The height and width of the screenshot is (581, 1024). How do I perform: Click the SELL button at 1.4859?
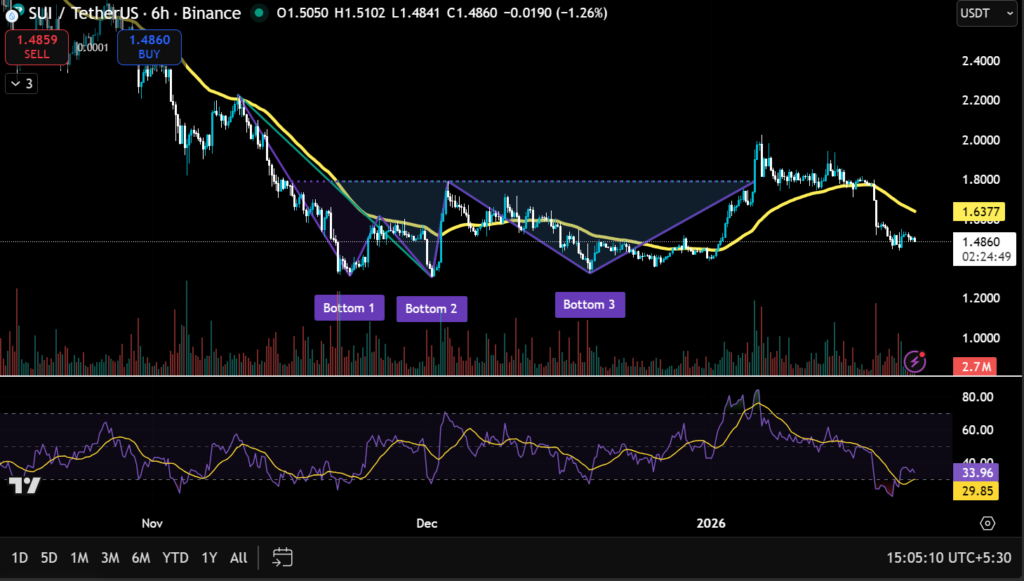click(36, 46)
